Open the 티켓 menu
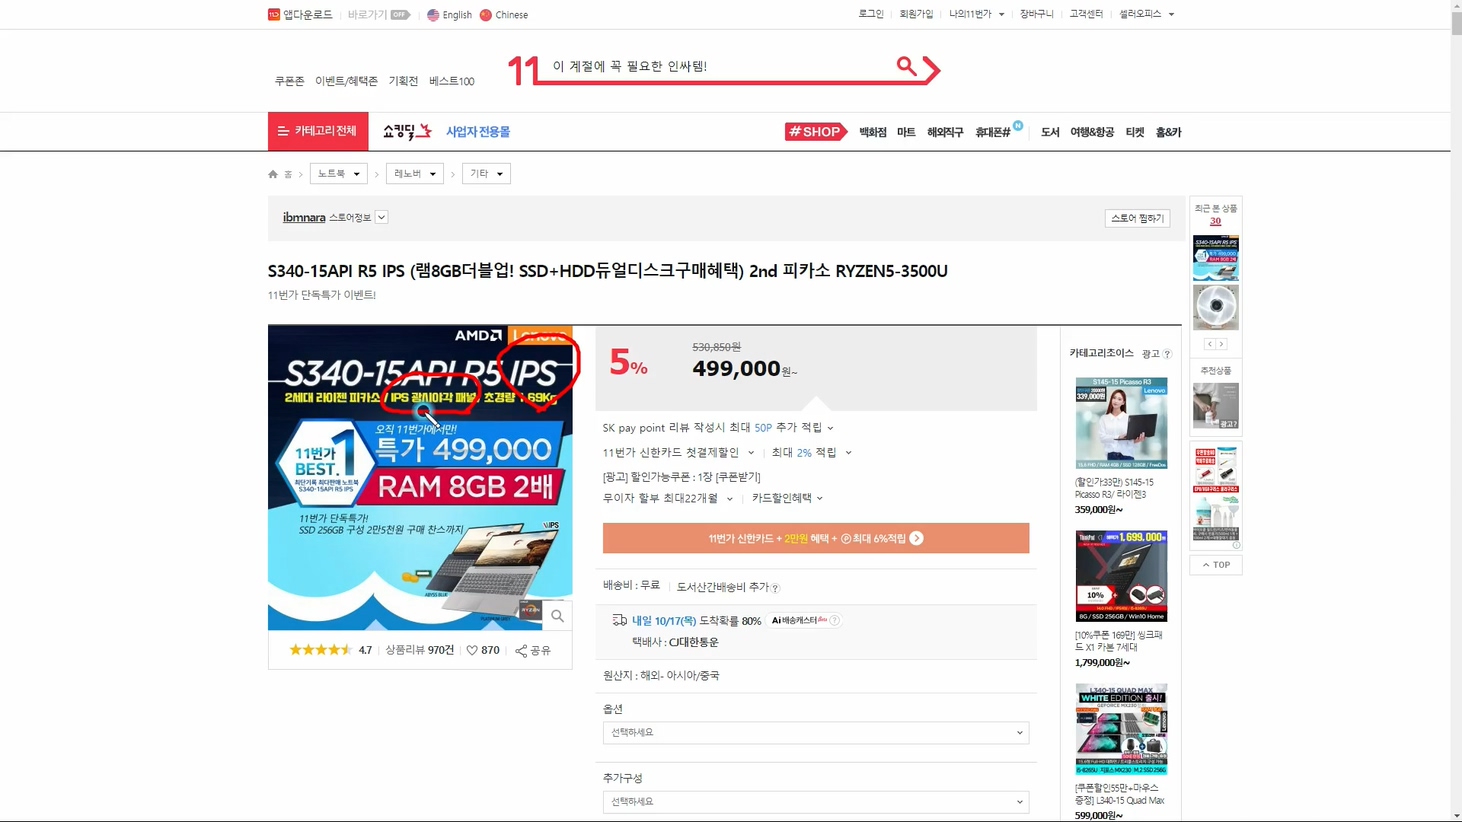This screenshot has width=1462, height=822. (x=1135, y=132)
